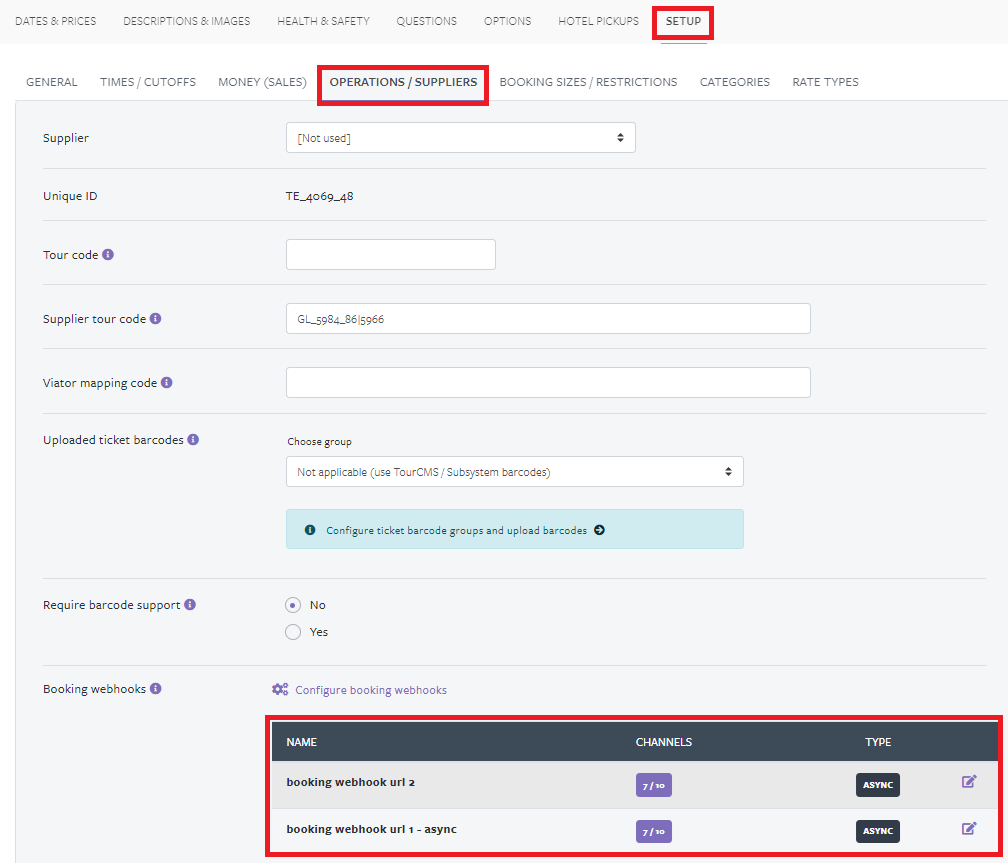This screenshot has width=1008, height=863.
Task: Open the Supplier dropdown
Action: 460,138
